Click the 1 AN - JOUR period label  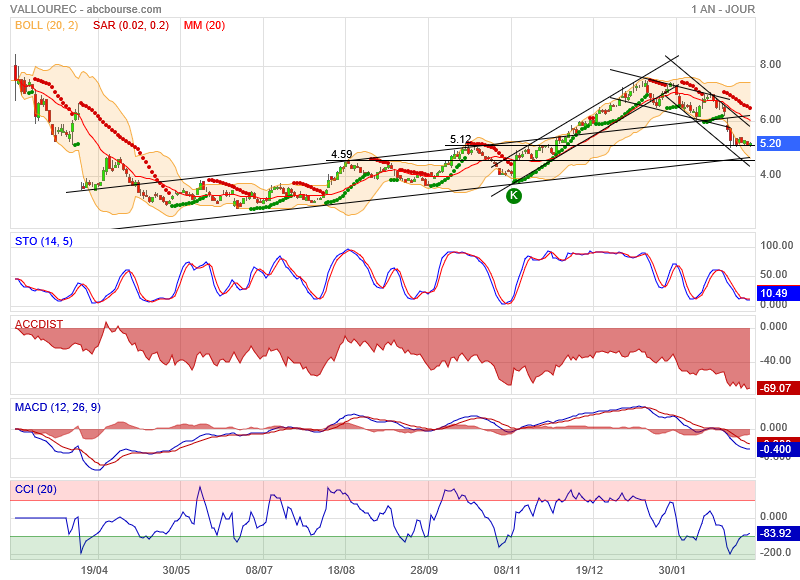723,9
